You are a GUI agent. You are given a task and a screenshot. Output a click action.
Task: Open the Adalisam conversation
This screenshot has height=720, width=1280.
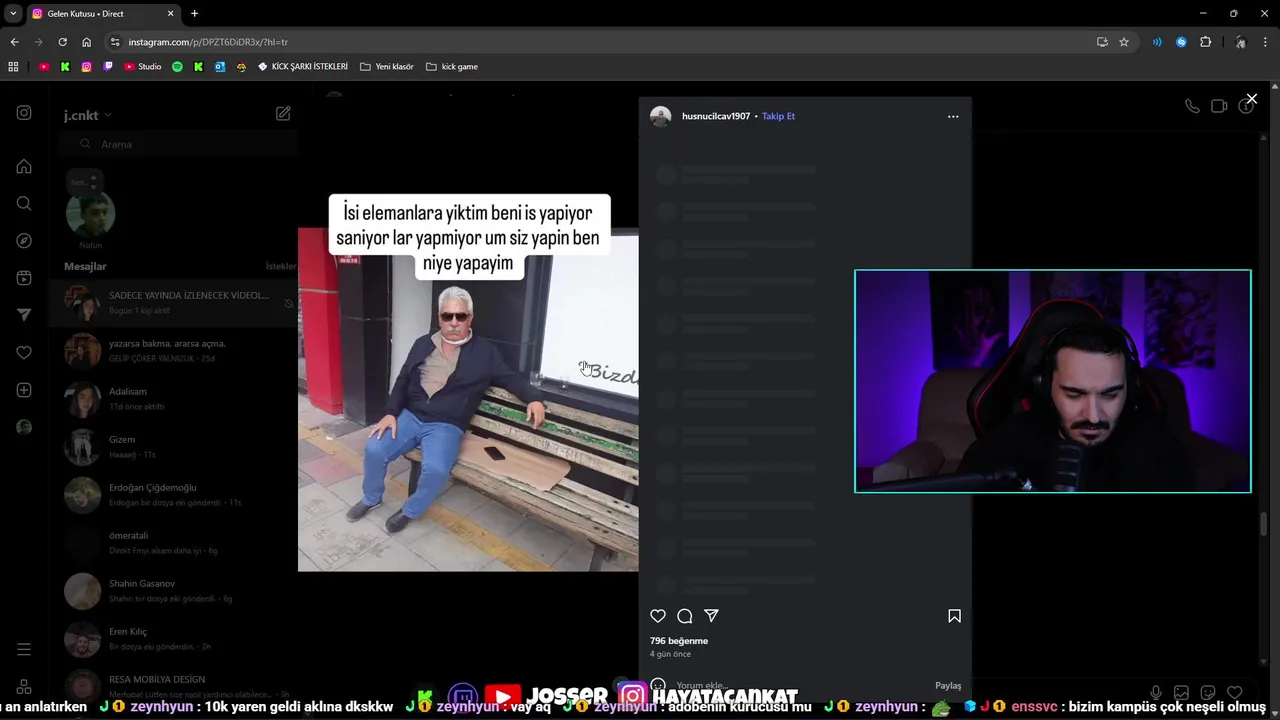click(x=173, y=398)
